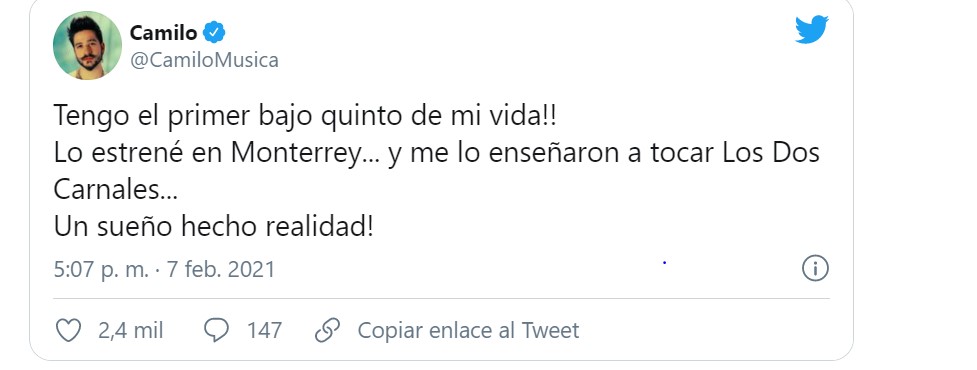Like the tweet with the heart icon
The height and width of the screenshot is (370, 977).
pos(69,330)
